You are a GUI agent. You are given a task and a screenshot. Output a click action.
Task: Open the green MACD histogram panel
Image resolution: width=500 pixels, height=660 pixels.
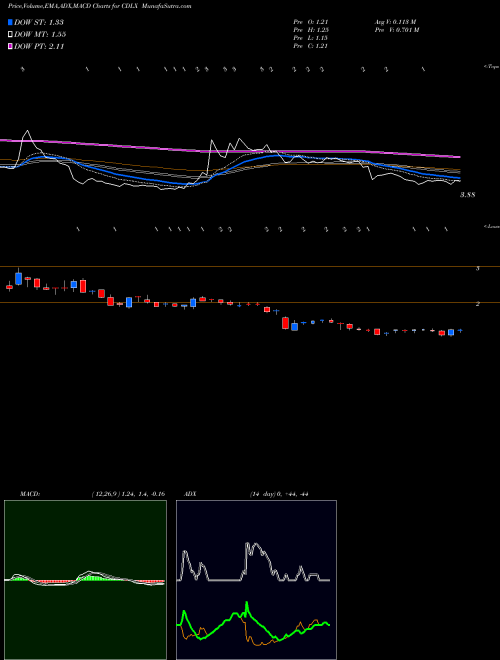[85, 580]
